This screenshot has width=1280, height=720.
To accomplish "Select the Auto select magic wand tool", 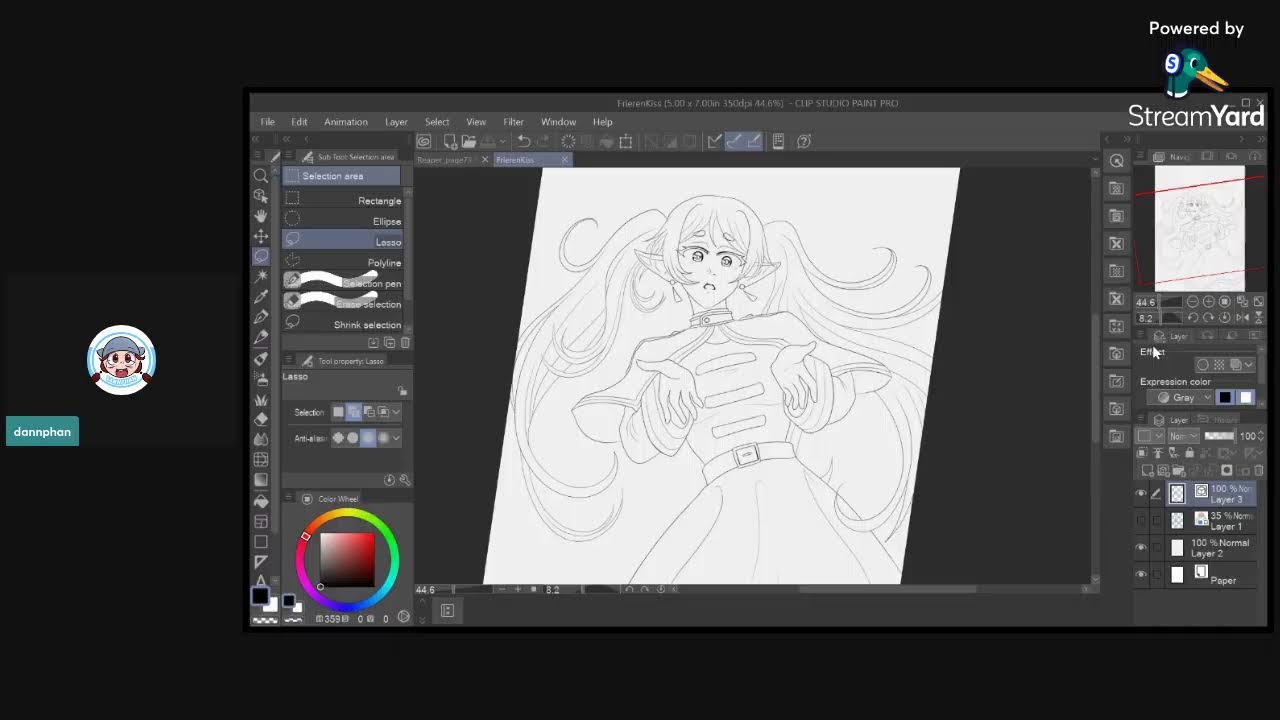I will (x=261, y=276).
